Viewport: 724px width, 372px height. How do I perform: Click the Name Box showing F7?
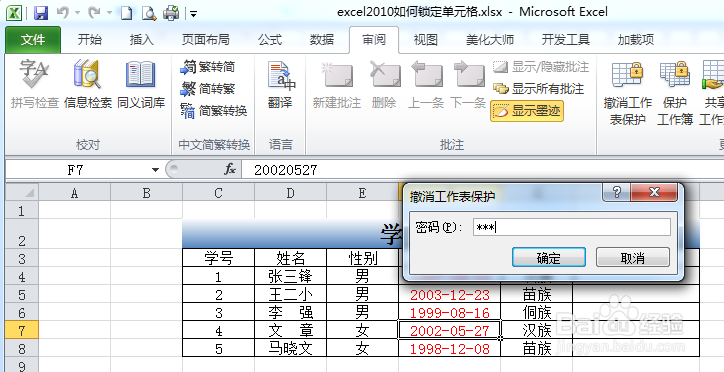tap(76, 170)
